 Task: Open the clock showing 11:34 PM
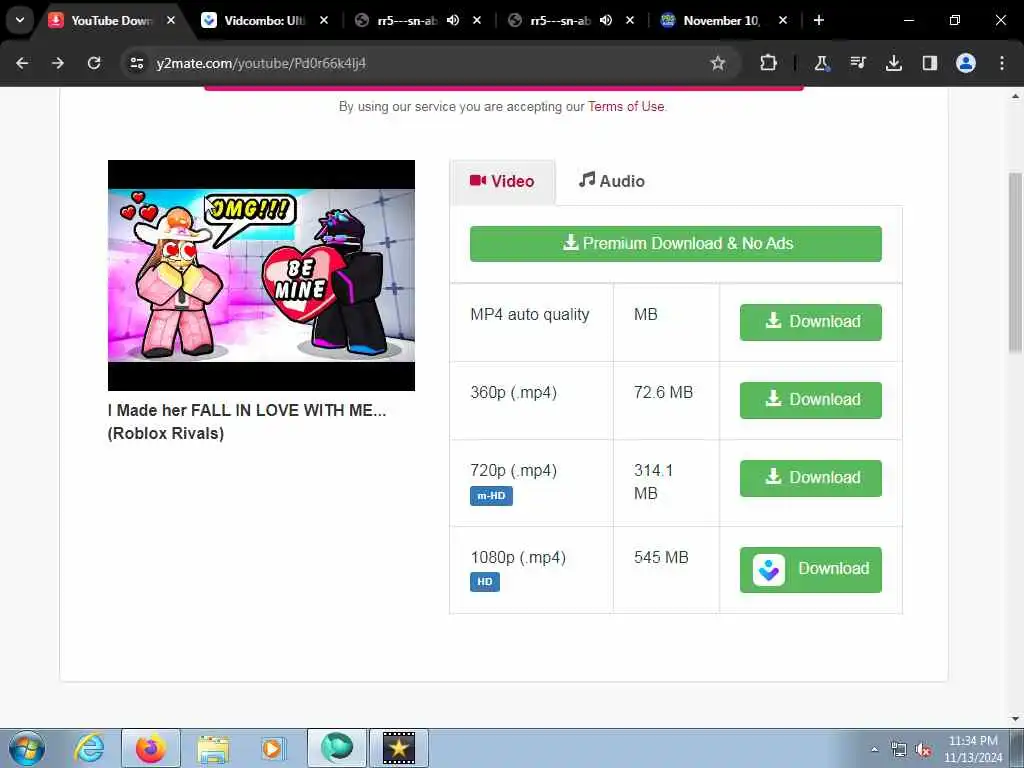(x=973, y=749)
